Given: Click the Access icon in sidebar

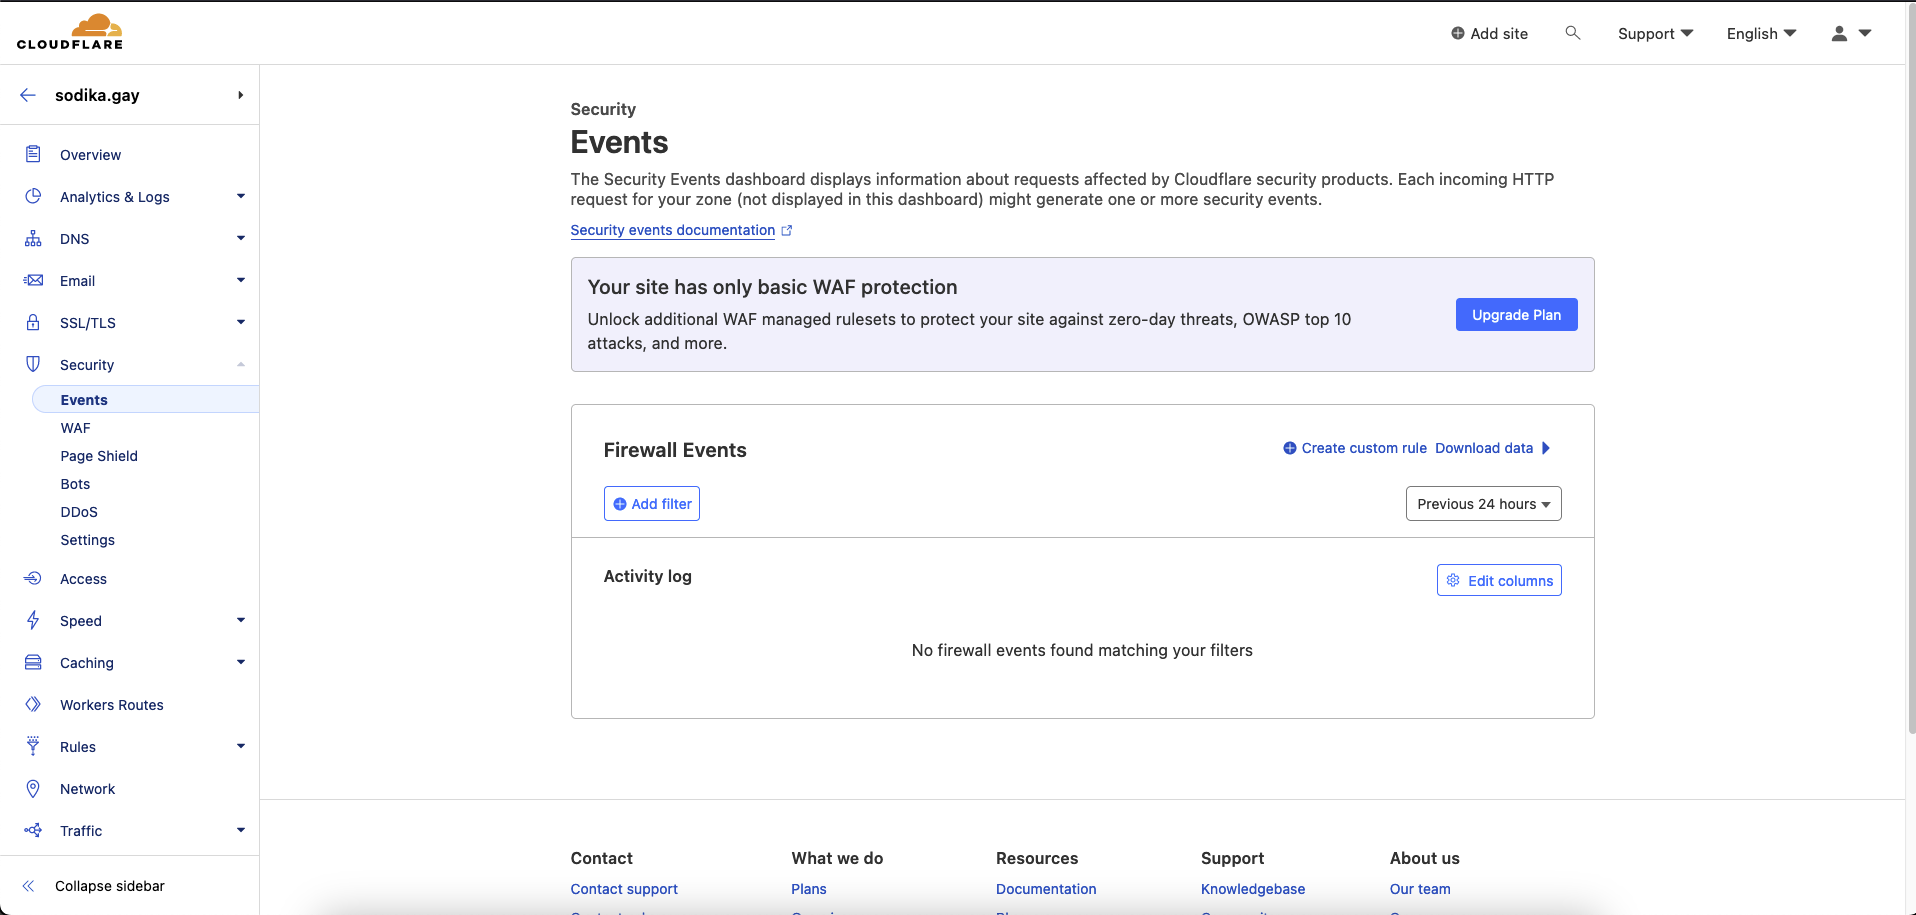Looking at the screenshot, I should click(33, 578).
